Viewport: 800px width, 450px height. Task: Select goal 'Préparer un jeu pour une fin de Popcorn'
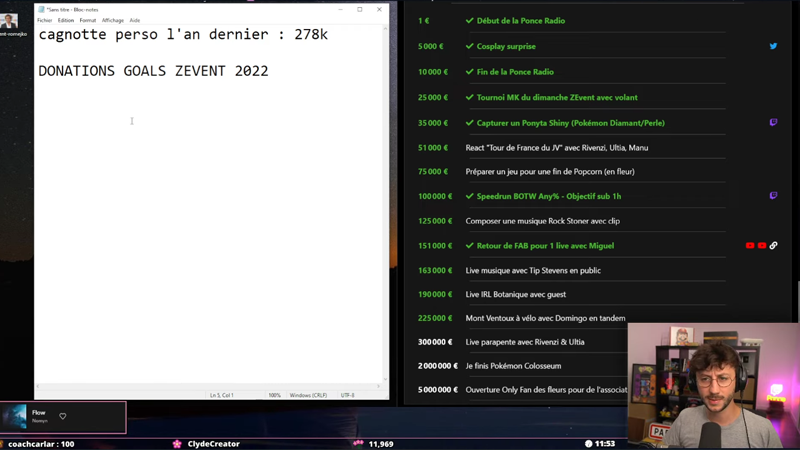coord(550,172)
